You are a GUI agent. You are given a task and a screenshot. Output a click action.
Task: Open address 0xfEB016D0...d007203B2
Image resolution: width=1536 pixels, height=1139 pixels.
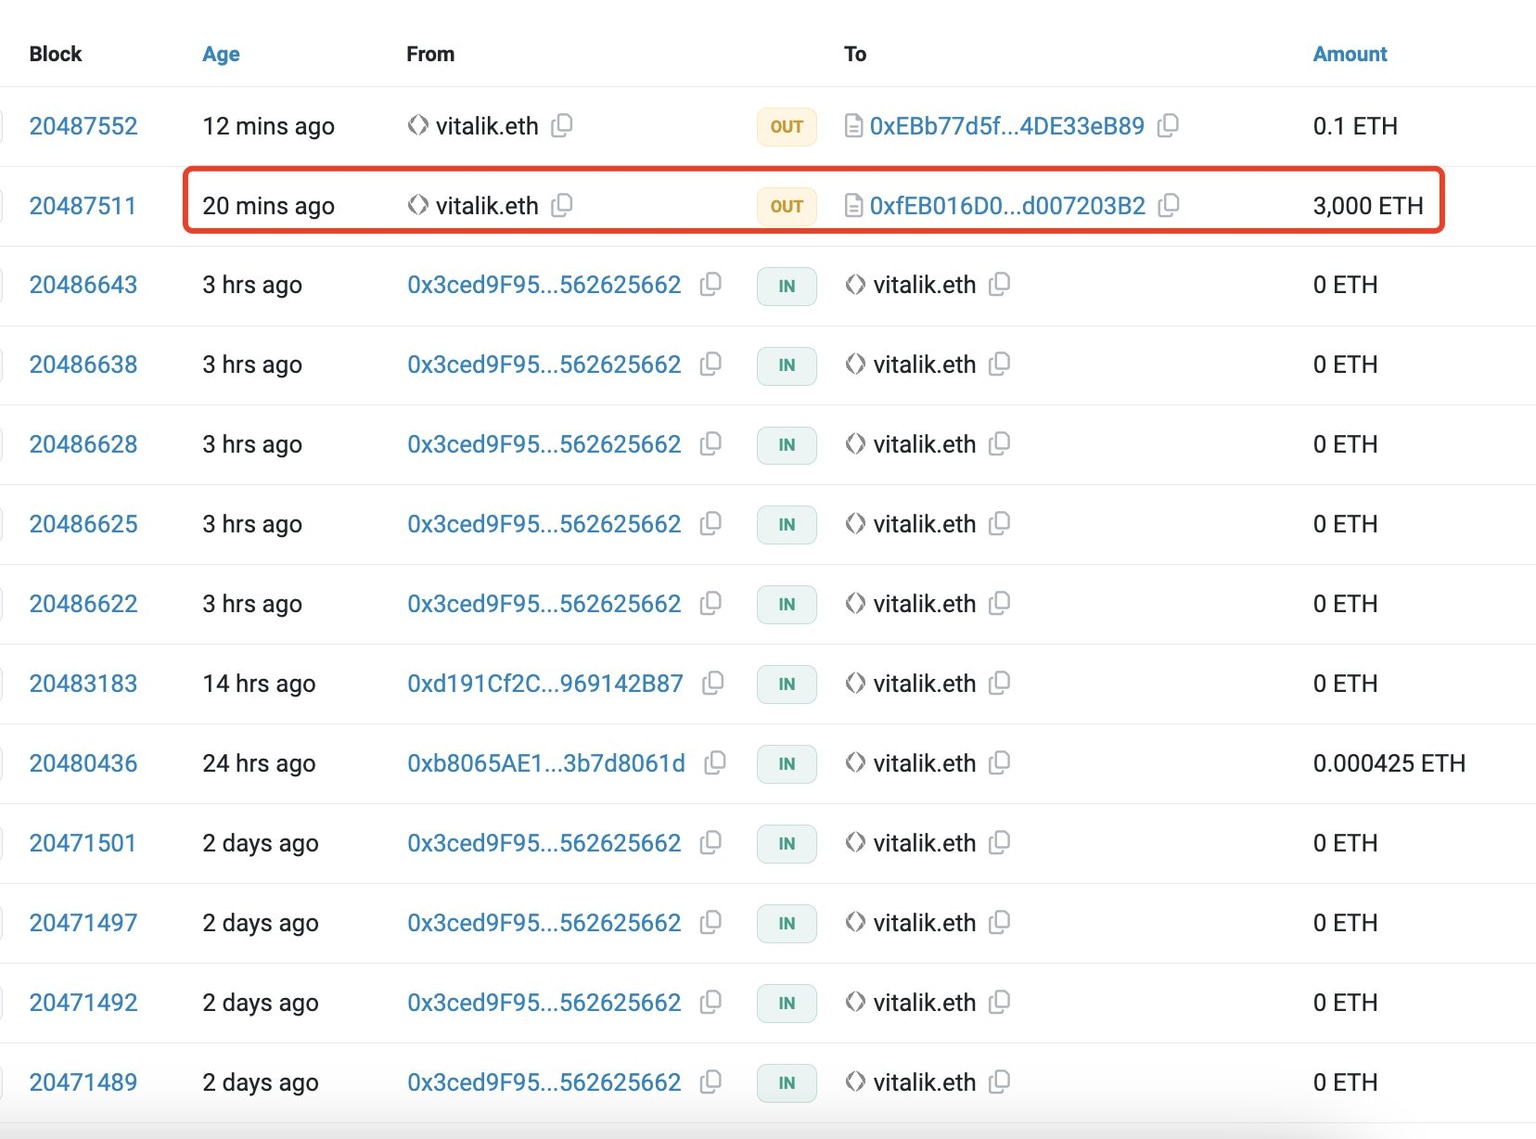click(1007, 206)
